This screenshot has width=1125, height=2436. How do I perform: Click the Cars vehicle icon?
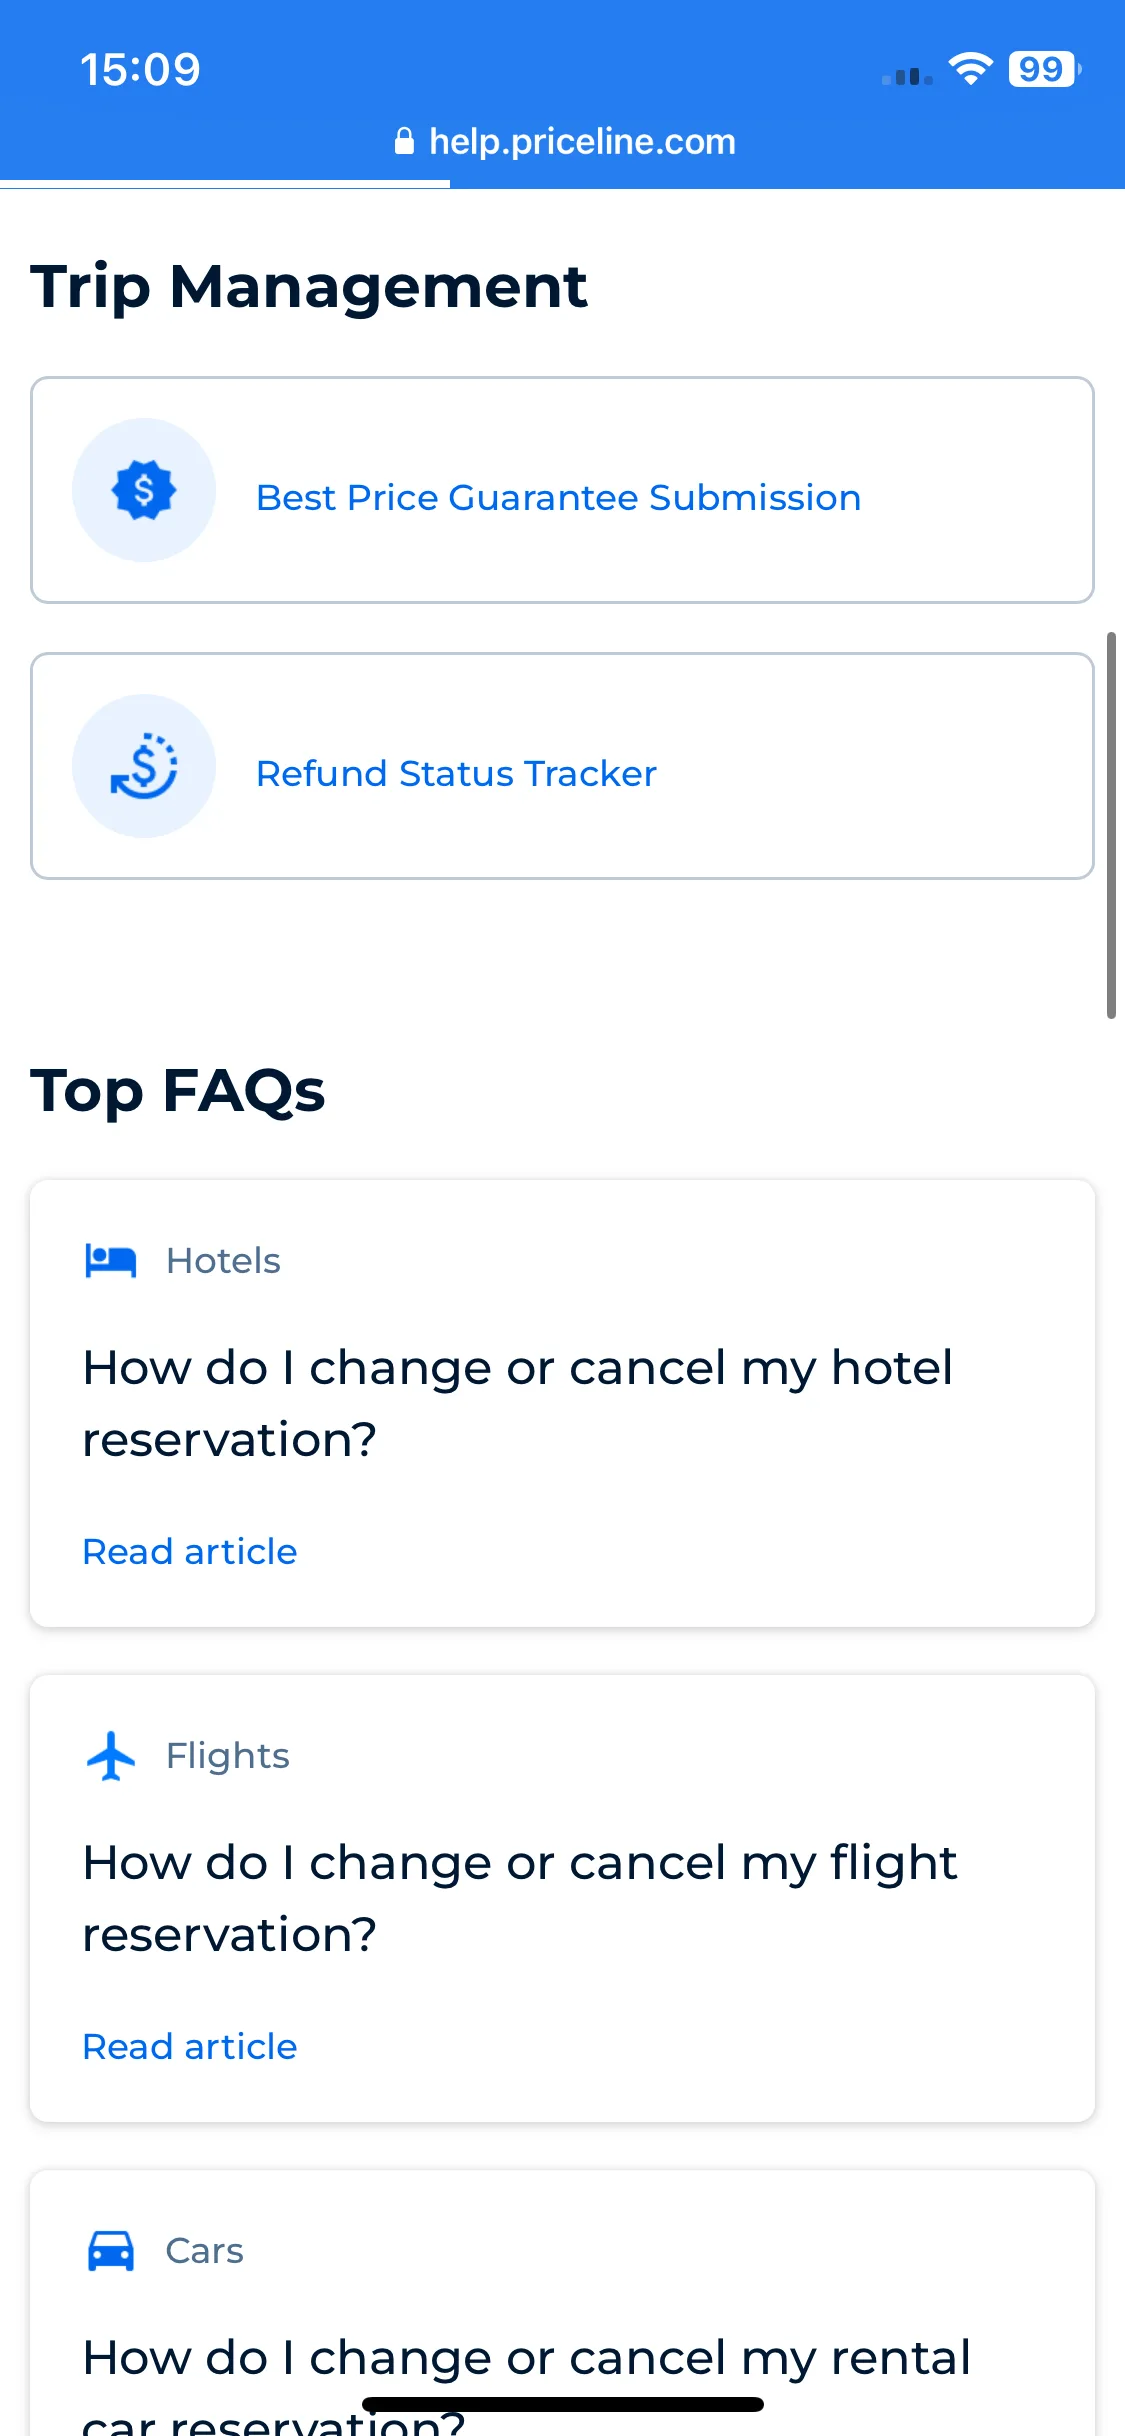tap(111, 2251)
